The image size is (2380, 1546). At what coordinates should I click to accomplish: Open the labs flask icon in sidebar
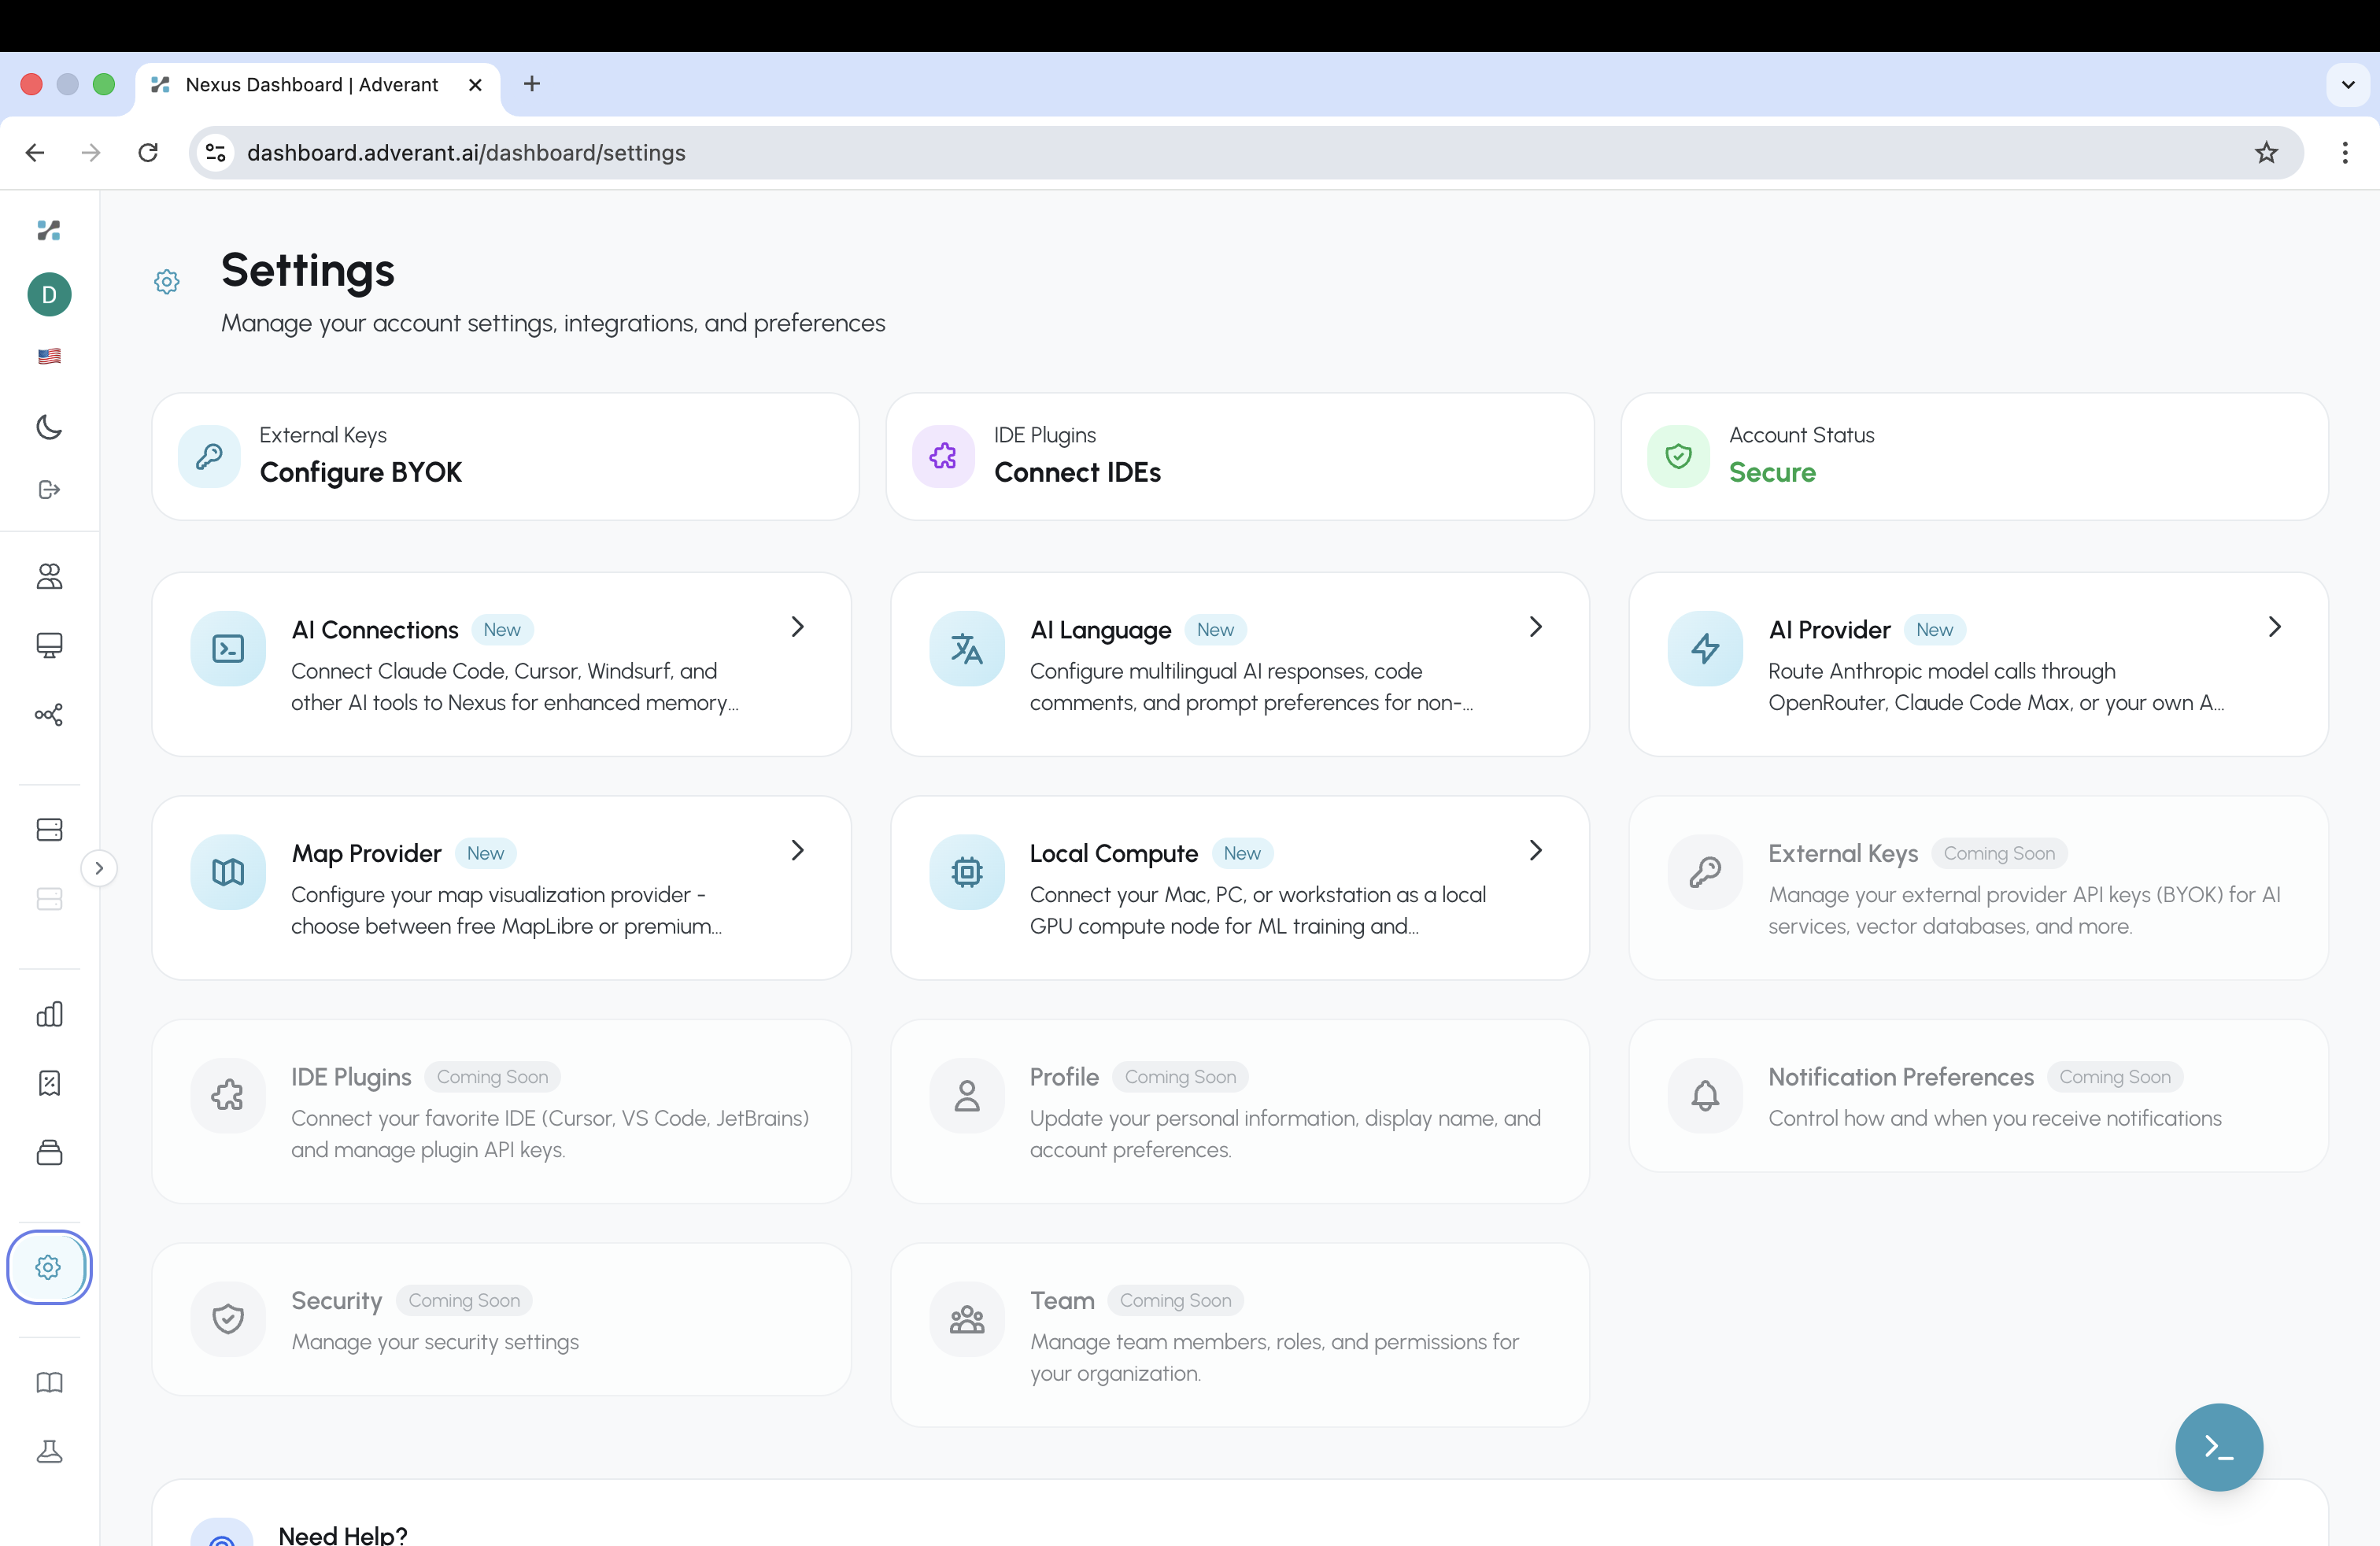tap(48, 1452)
